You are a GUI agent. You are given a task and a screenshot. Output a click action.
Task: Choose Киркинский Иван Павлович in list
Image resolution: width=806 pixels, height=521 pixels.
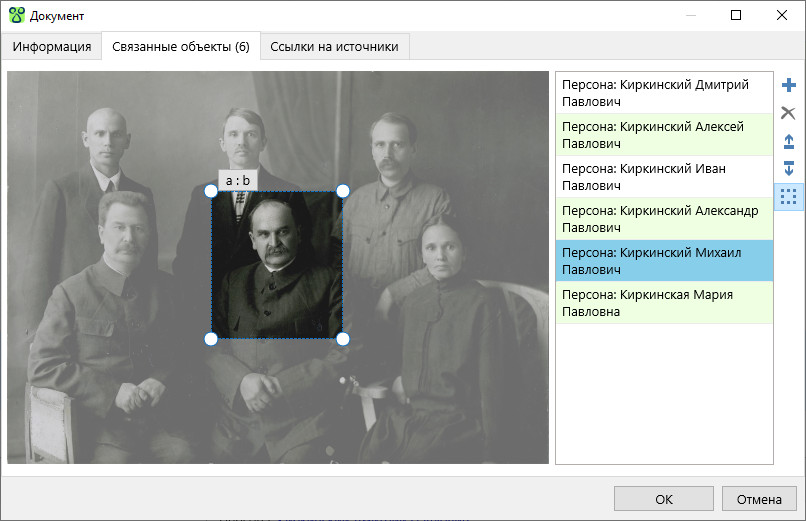(x=664, y=177)
